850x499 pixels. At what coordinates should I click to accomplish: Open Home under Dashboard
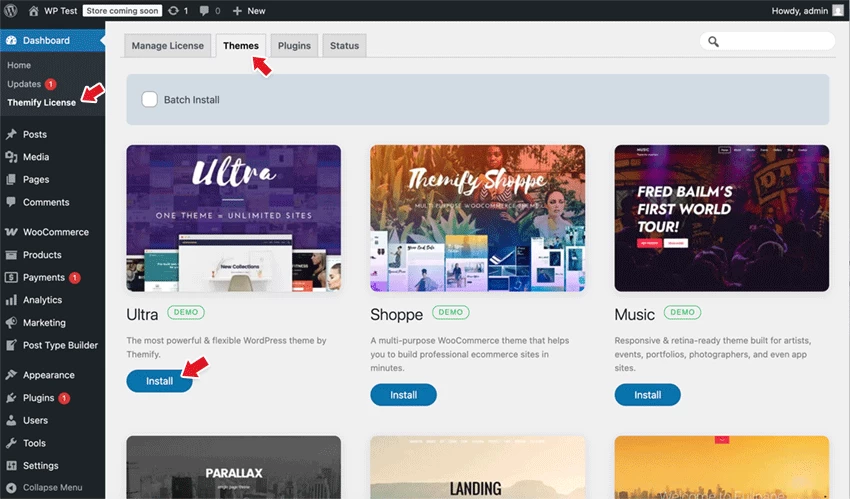tap(19, 65)
